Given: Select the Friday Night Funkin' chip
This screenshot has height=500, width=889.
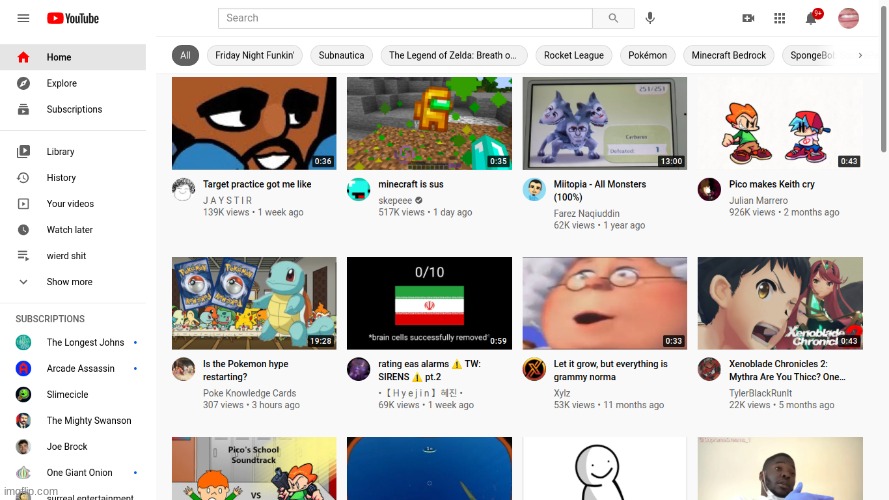Looking at the screenshot, I should click(x=255, y=56).
